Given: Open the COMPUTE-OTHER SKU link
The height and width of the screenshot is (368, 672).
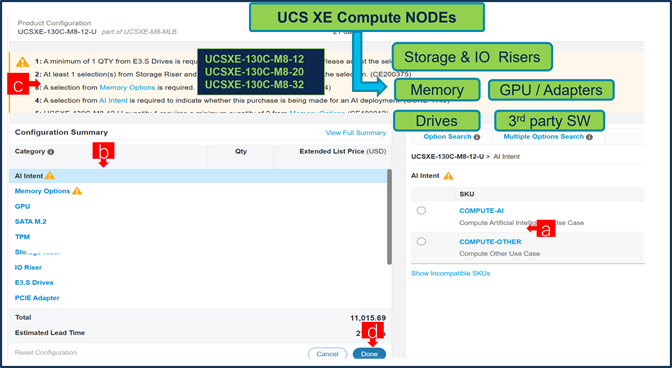Looking at the screenshot, I should click(x=490, y=242).
